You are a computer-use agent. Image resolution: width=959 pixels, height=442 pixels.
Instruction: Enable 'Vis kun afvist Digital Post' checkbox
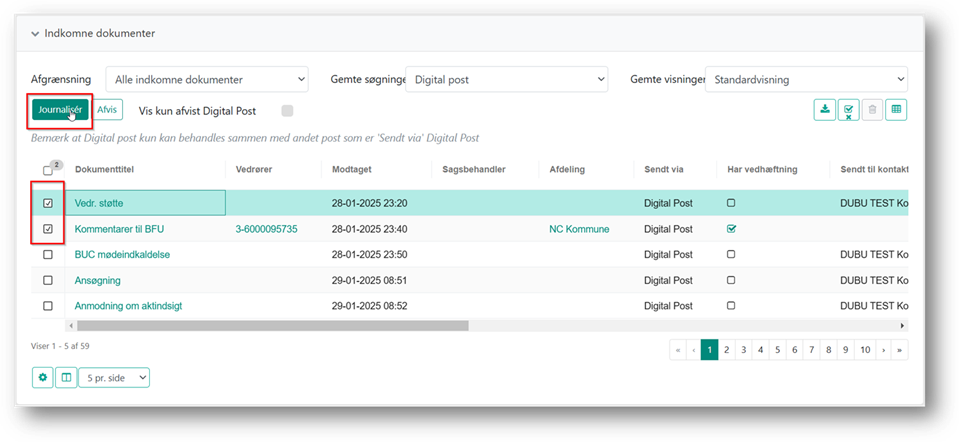288,111
